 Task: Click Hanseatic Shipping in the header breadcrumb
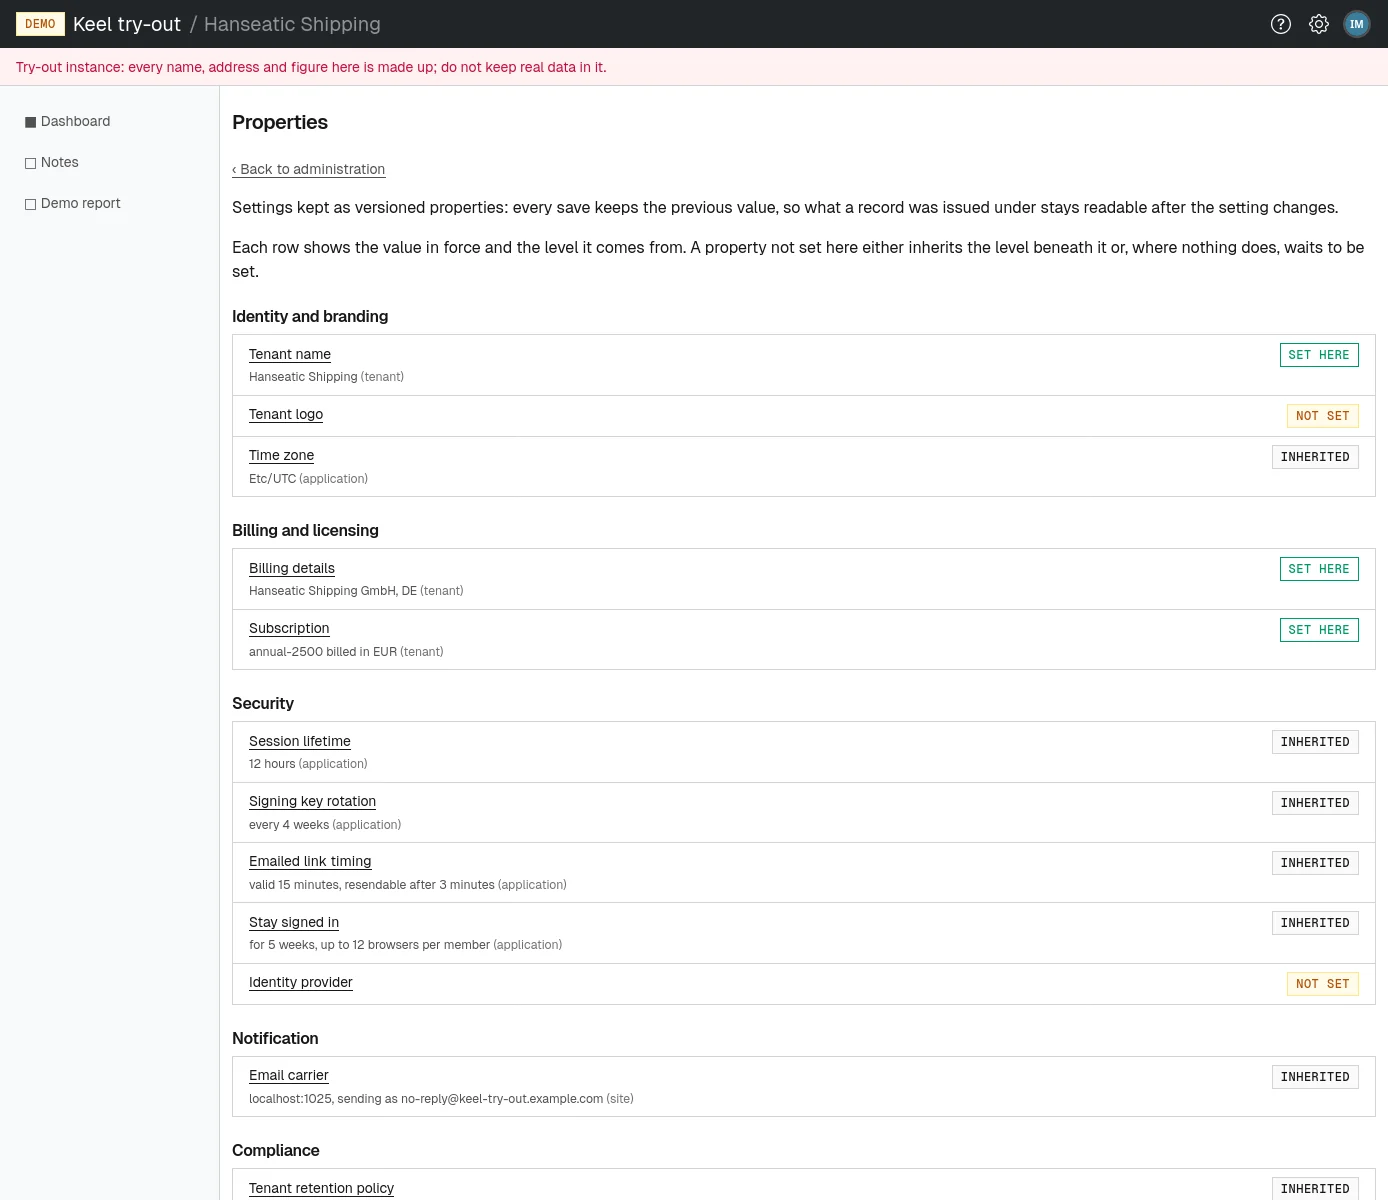pyautogui.click(x=292, y=24)
